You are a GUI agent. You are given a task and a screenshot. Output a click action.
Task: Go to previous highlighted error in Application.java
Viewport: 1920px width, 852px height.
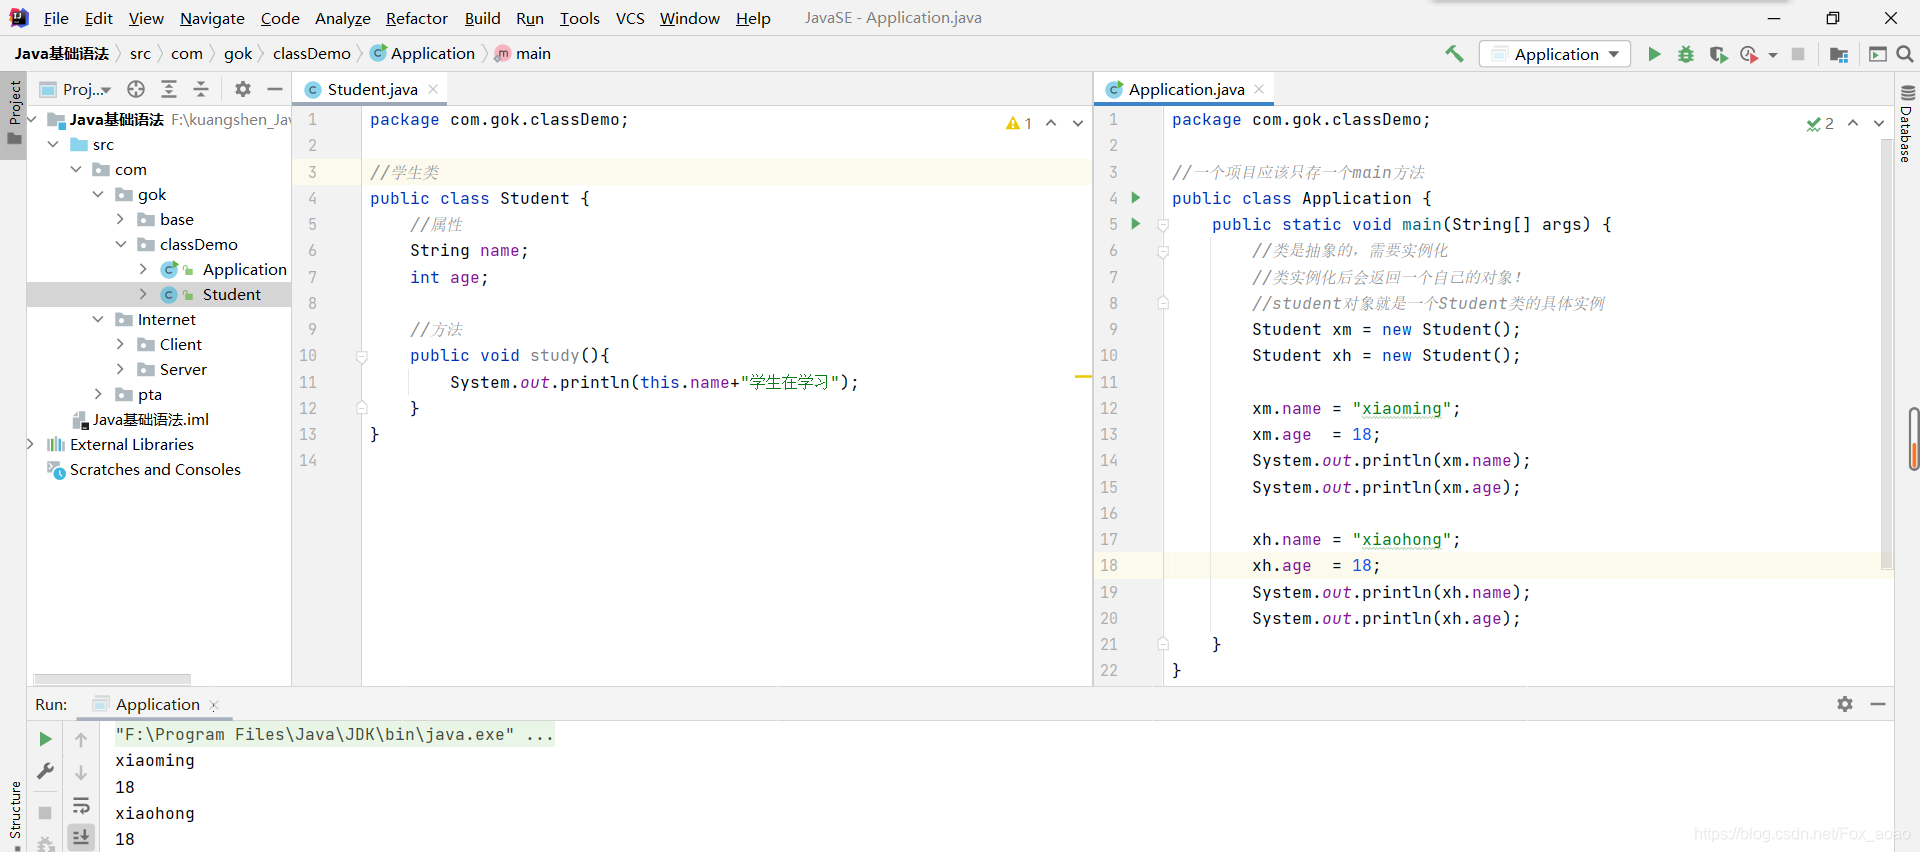click(x=1853, y=123)
